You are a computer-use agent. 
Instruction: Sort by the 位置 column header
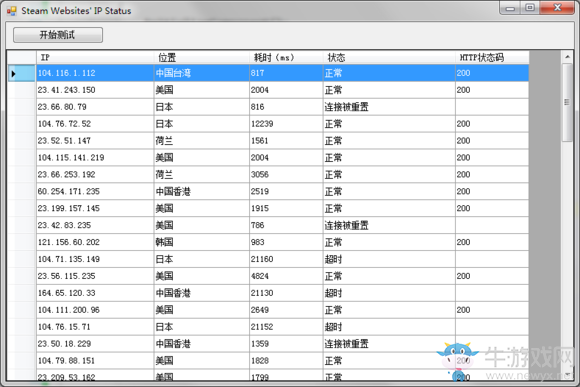pos(202,57)
